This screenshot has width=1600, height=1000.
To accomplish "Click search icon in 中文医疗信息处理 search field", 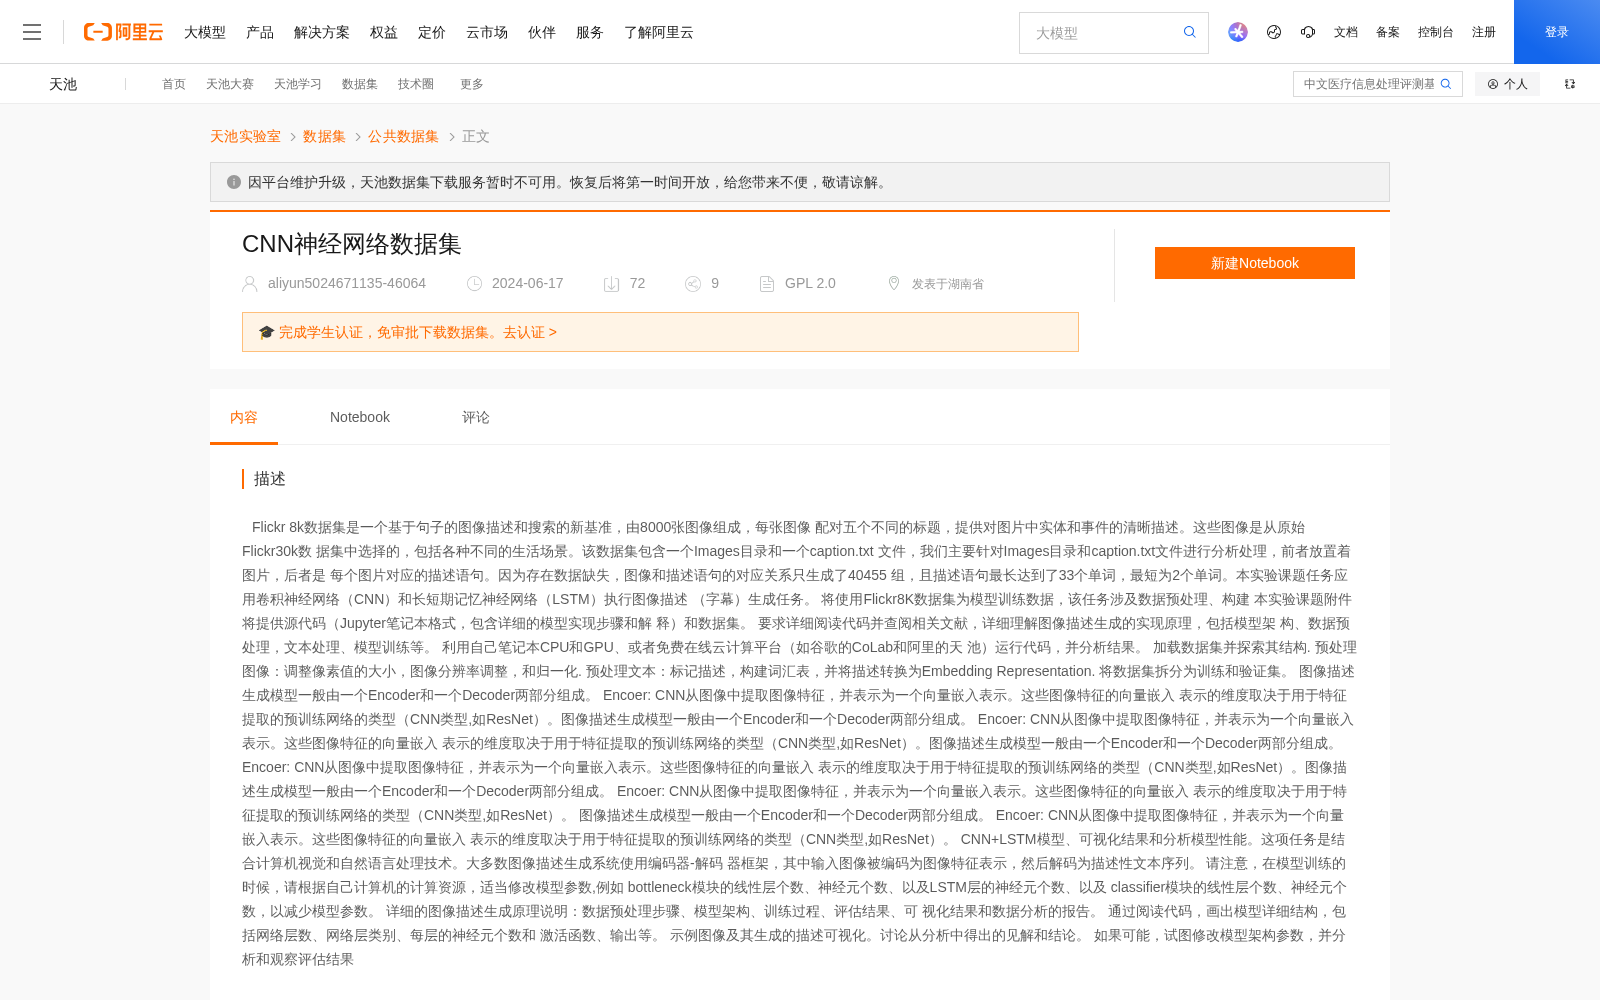I will point(1445,84).
